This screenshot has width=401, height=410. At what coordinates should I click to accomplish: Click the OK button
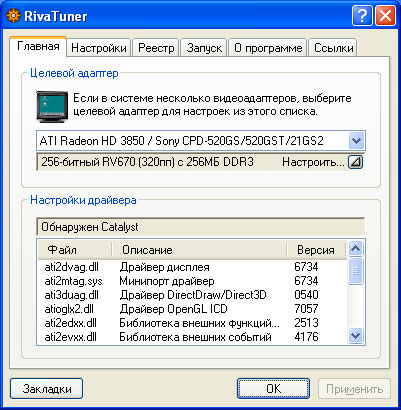273,389
